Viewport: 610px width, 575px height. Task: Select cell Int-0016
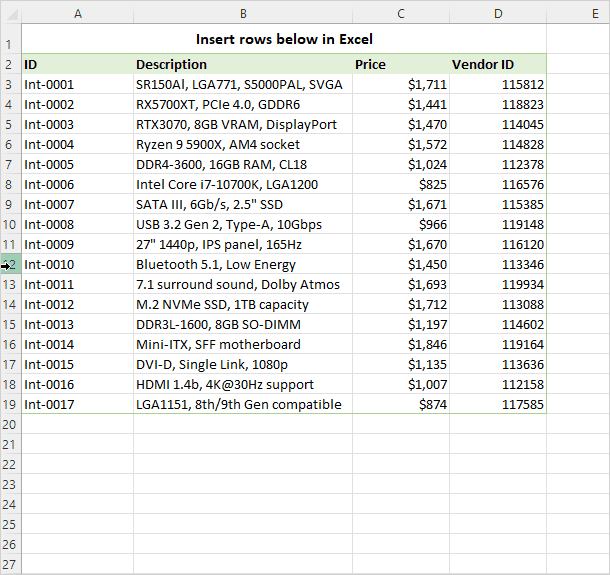coord(78,384)
